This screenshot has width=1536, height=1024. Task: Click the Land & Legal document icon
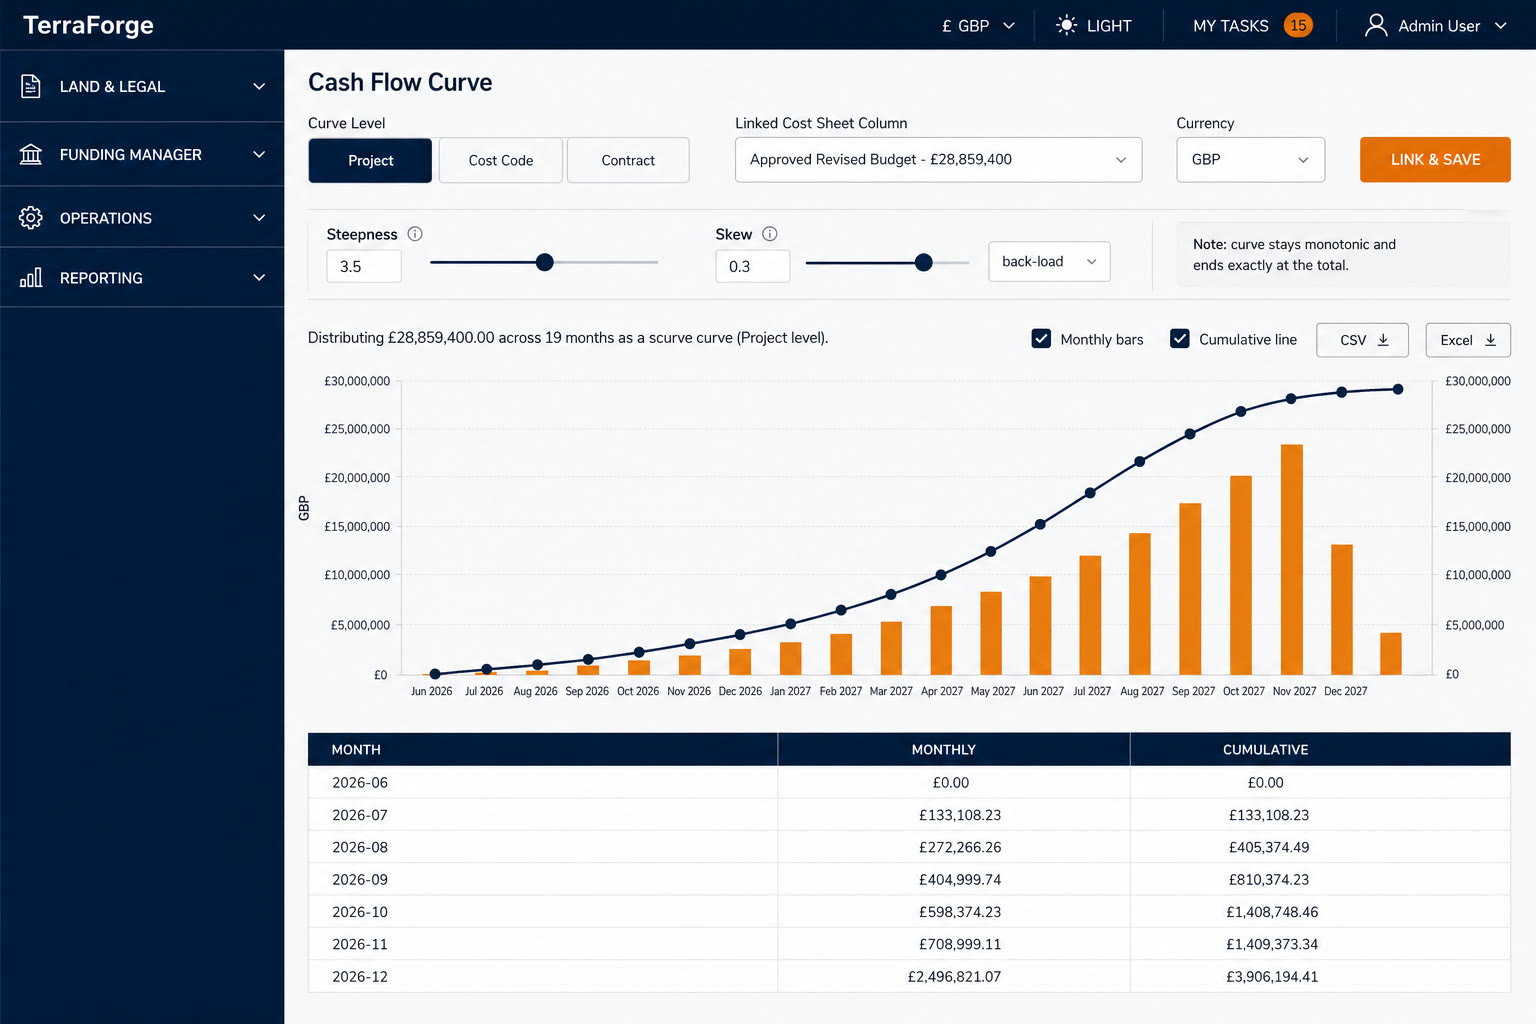[31, 86]
